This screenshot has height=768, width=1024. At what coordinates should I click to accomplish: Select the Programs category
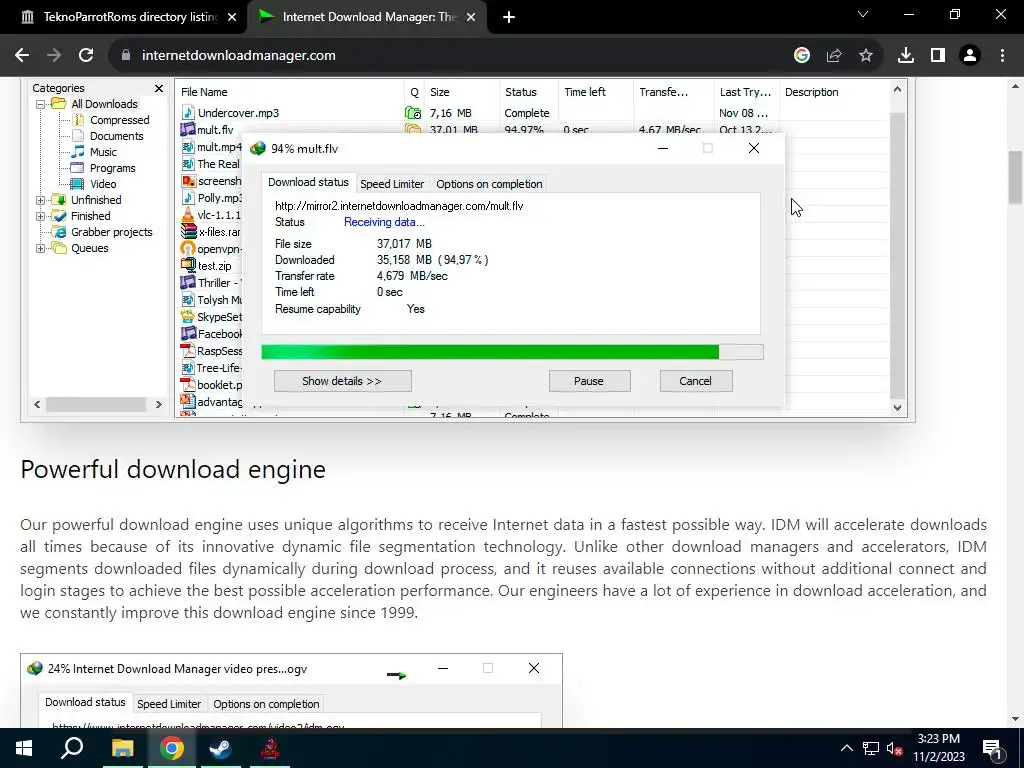tap(112, 168)
